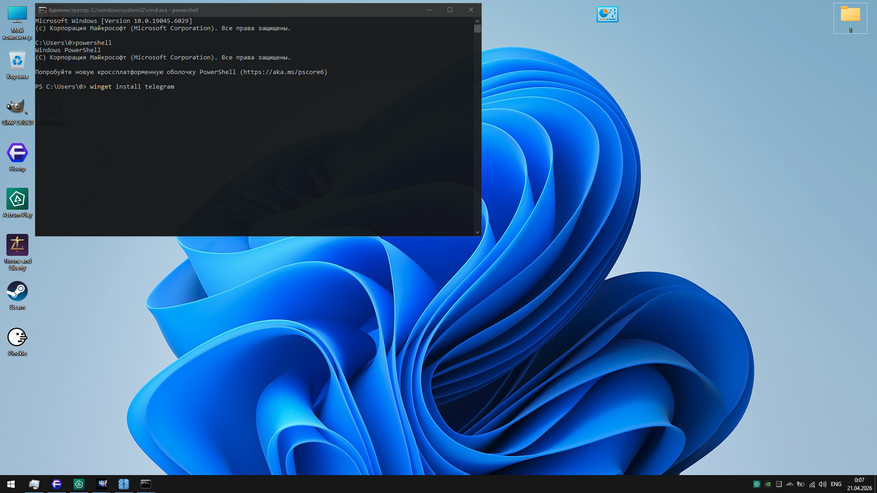Open the clock and date flyout
Viewport: 877px width, 493px height.
(x=859, y=485)
